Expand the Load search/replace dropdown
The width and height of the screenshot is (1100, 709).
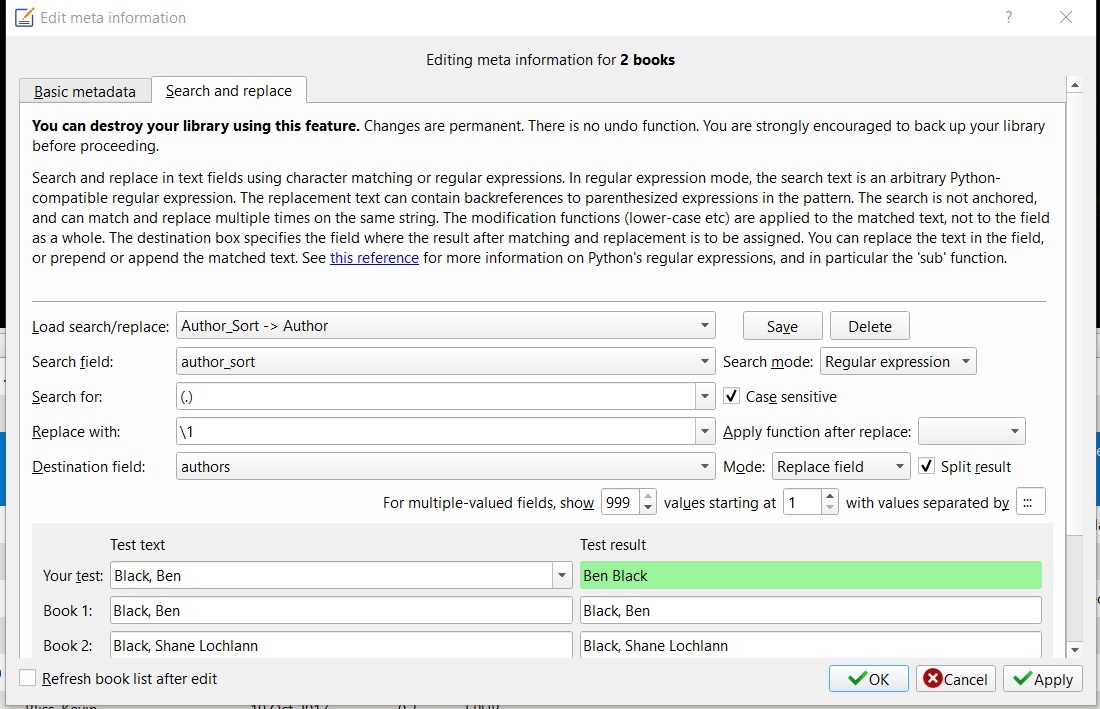pos(705,326)
